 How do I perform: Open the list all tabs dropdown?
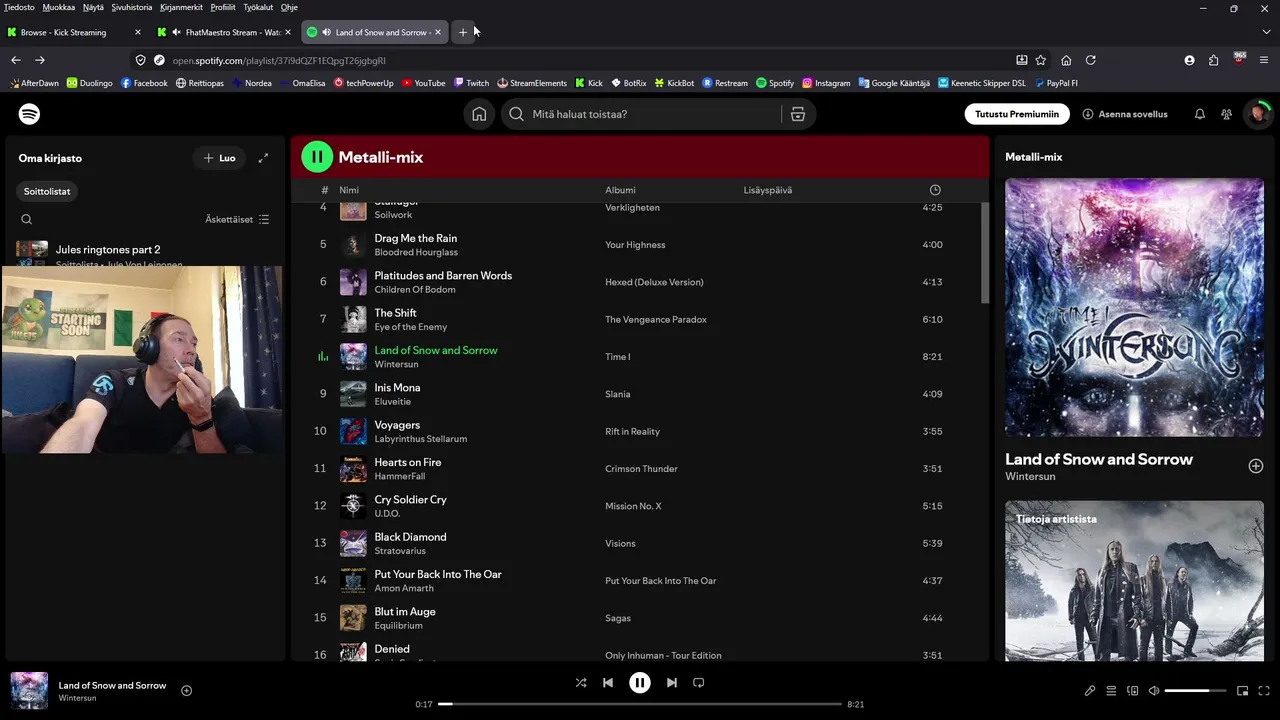(1266, 32)
